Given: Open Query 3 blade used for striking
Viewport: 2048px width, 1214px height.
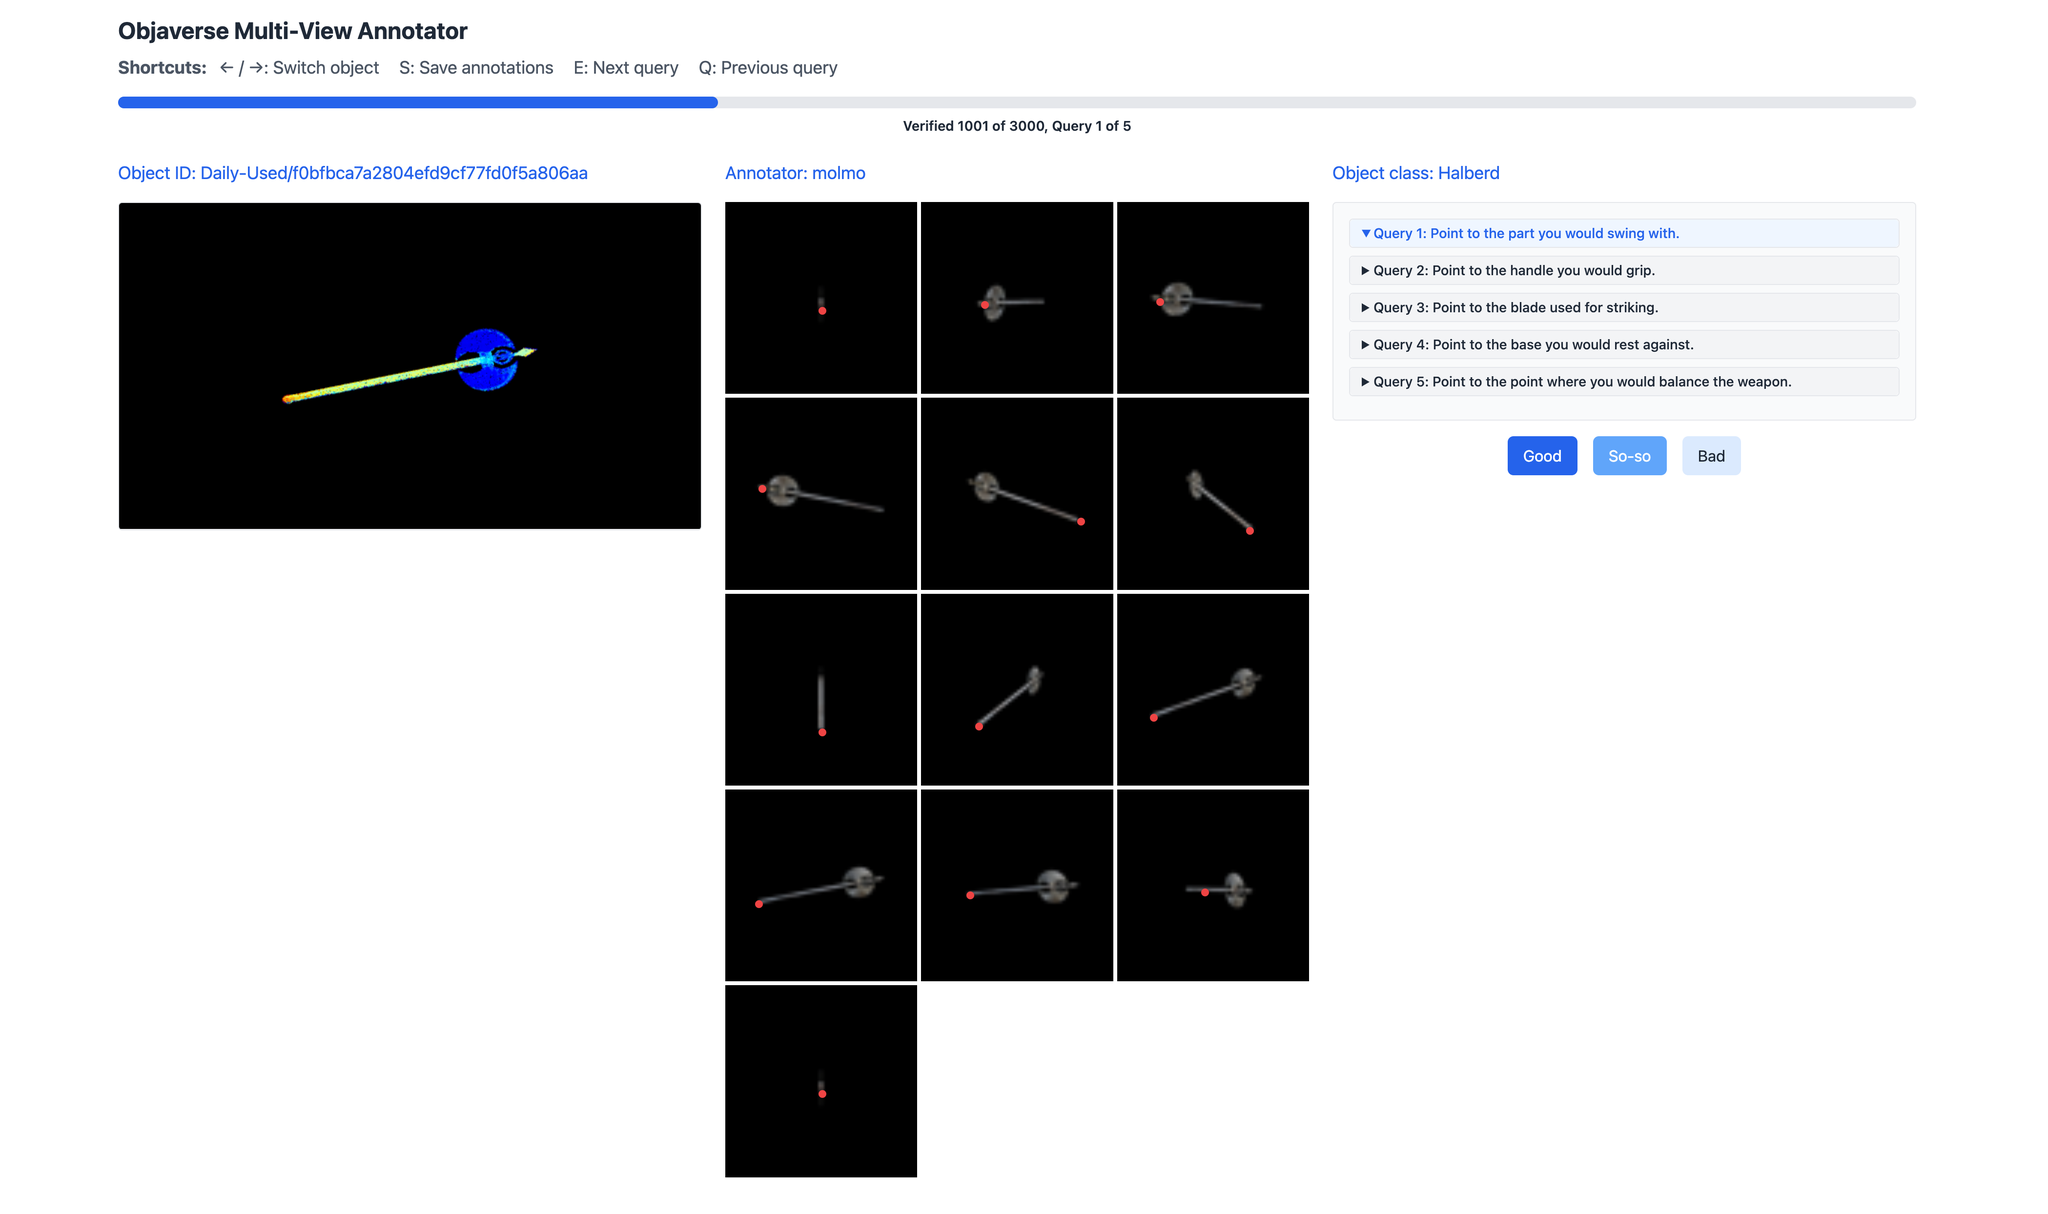Looking at the screenshot, I should click(x=1623, y=307).
